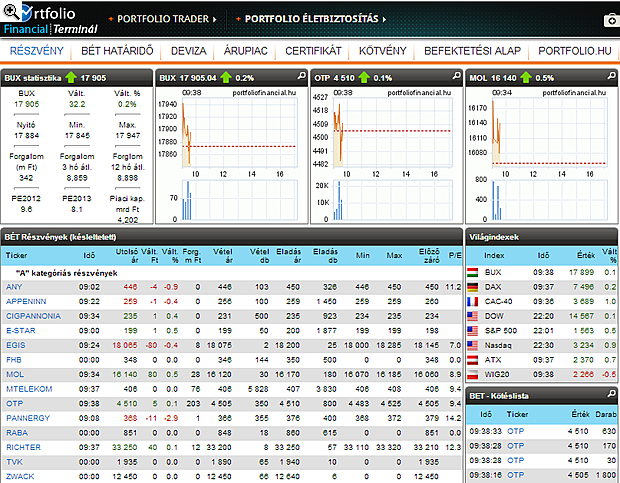
Task: Click the Érték column header in Világindexek
Action: [586, 256]
